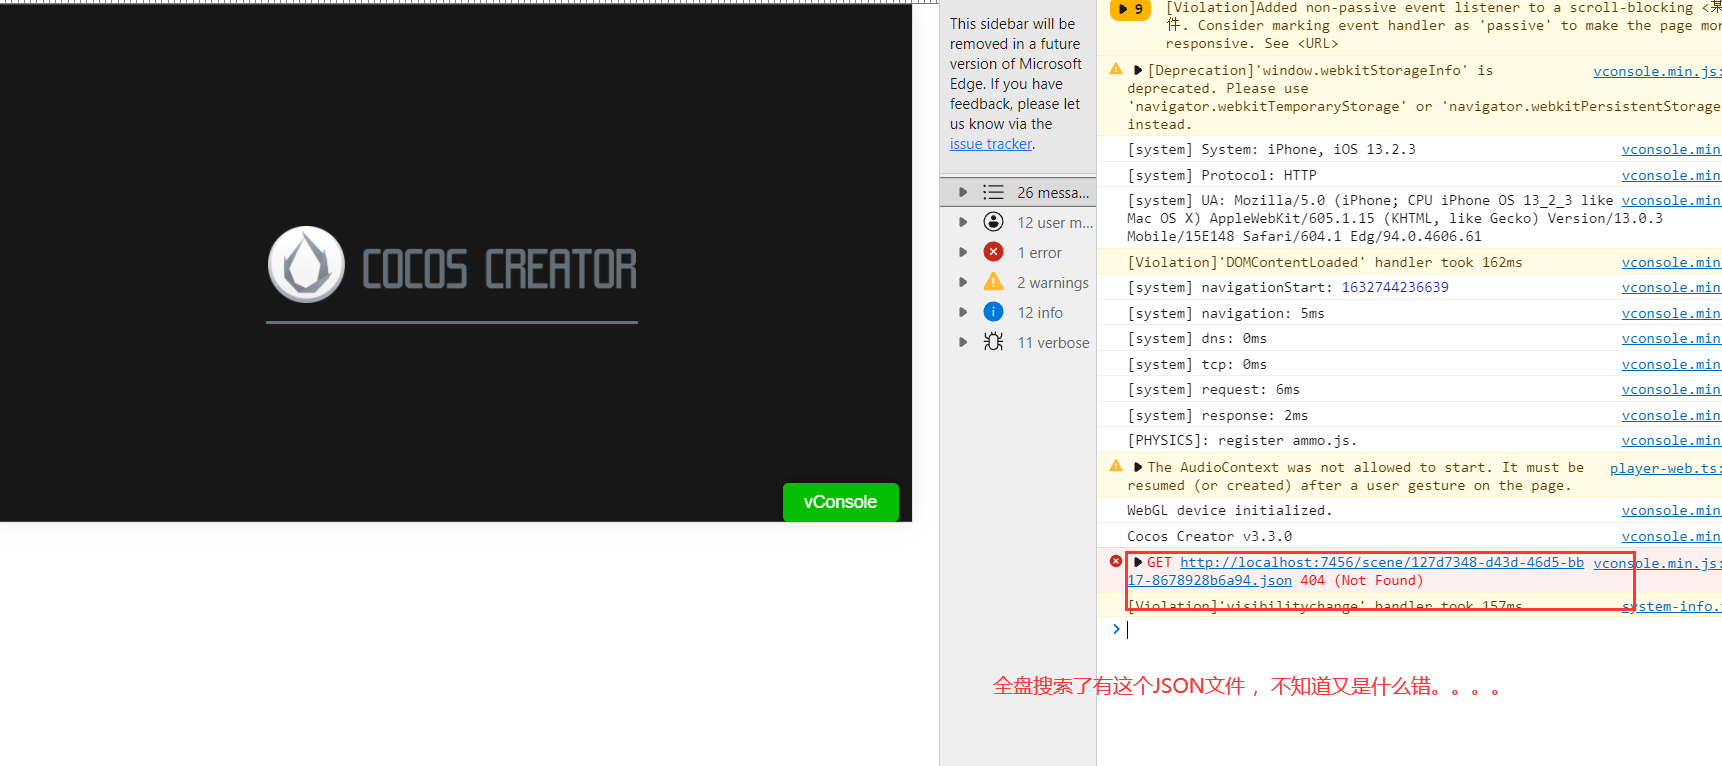Click the navigationStart value 1632744236639

pos(1395,287)
